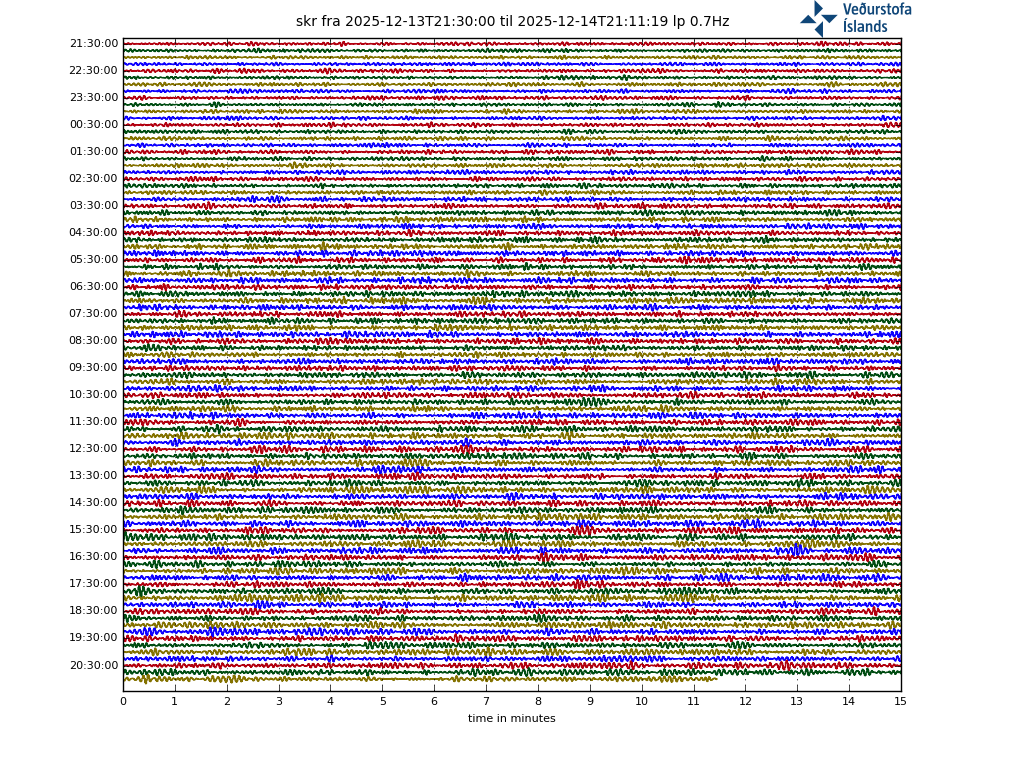Click the 'time in minutes' axis label
The height and width of the screenshot is (768, 1024).
(x=511, y=718)
